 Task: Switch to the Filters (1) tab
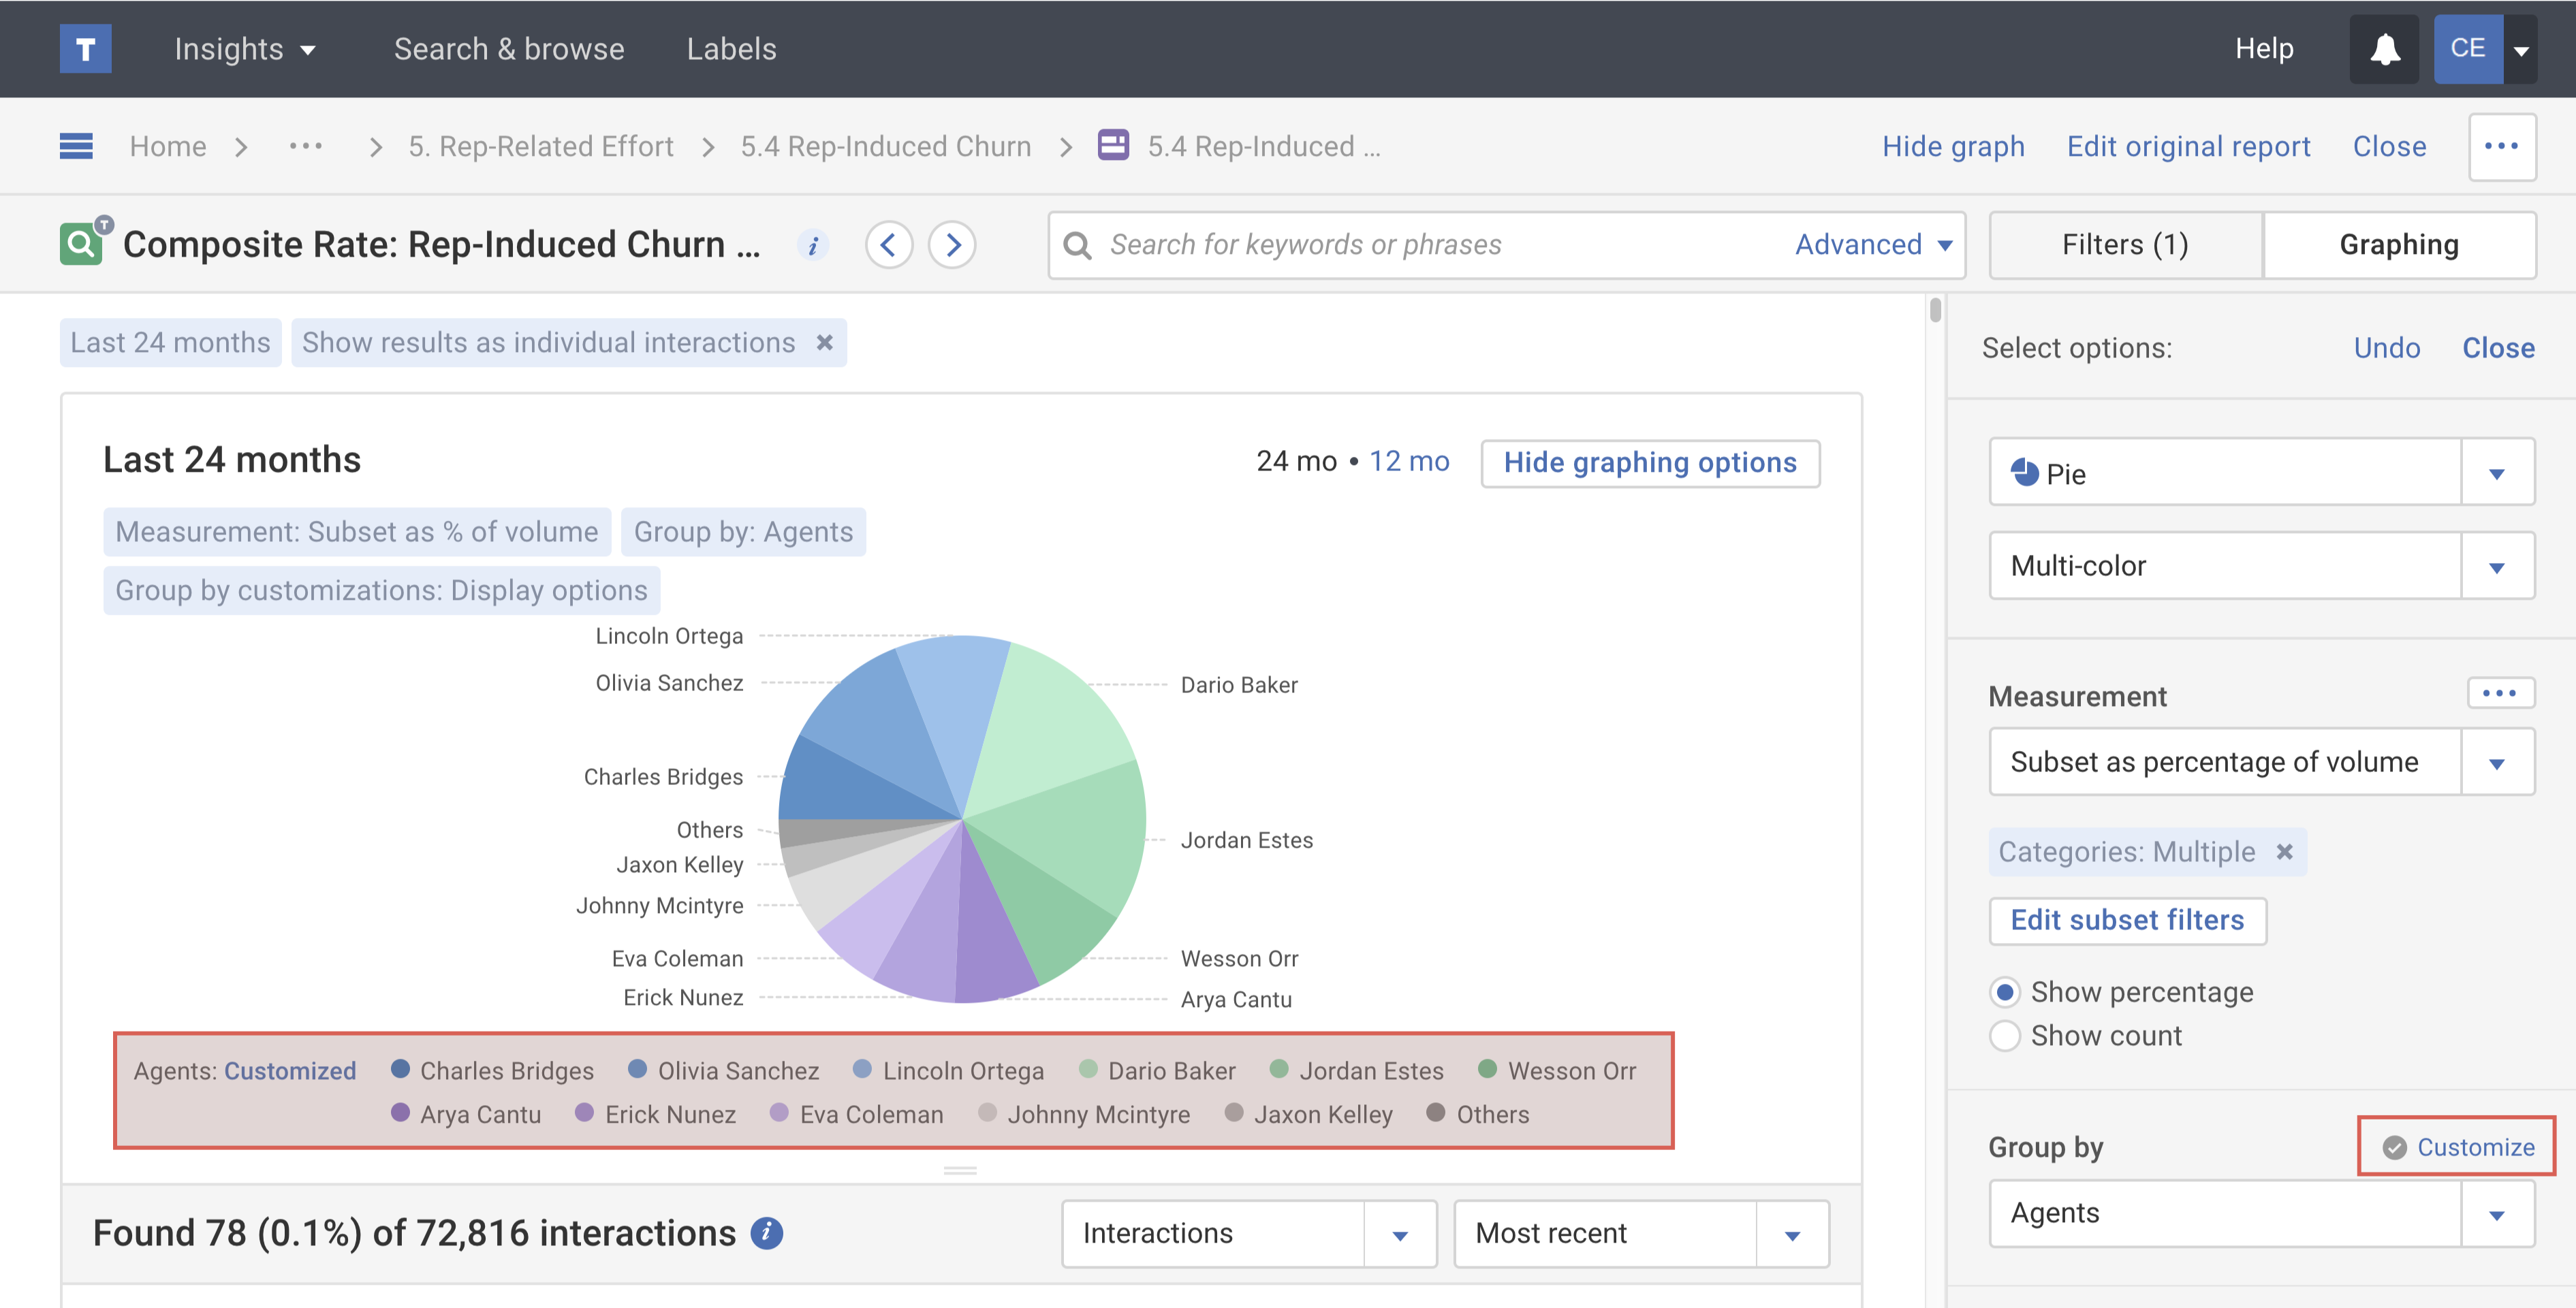click(2125, 245)
